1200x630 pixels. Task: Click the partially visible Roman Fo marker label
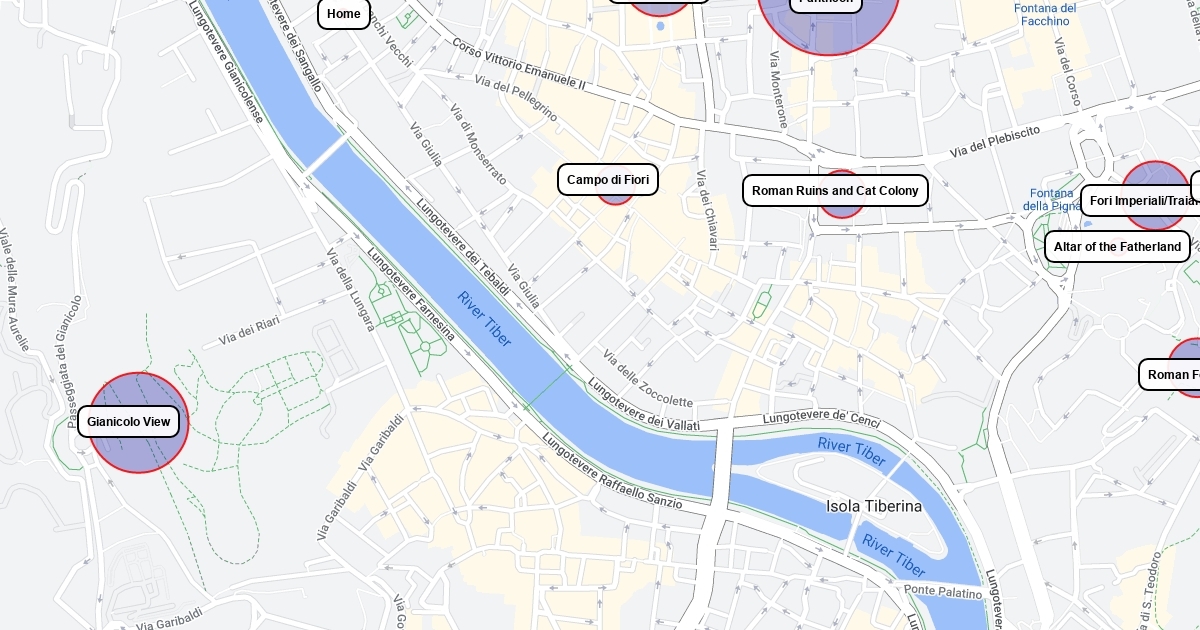(1169, 375)
